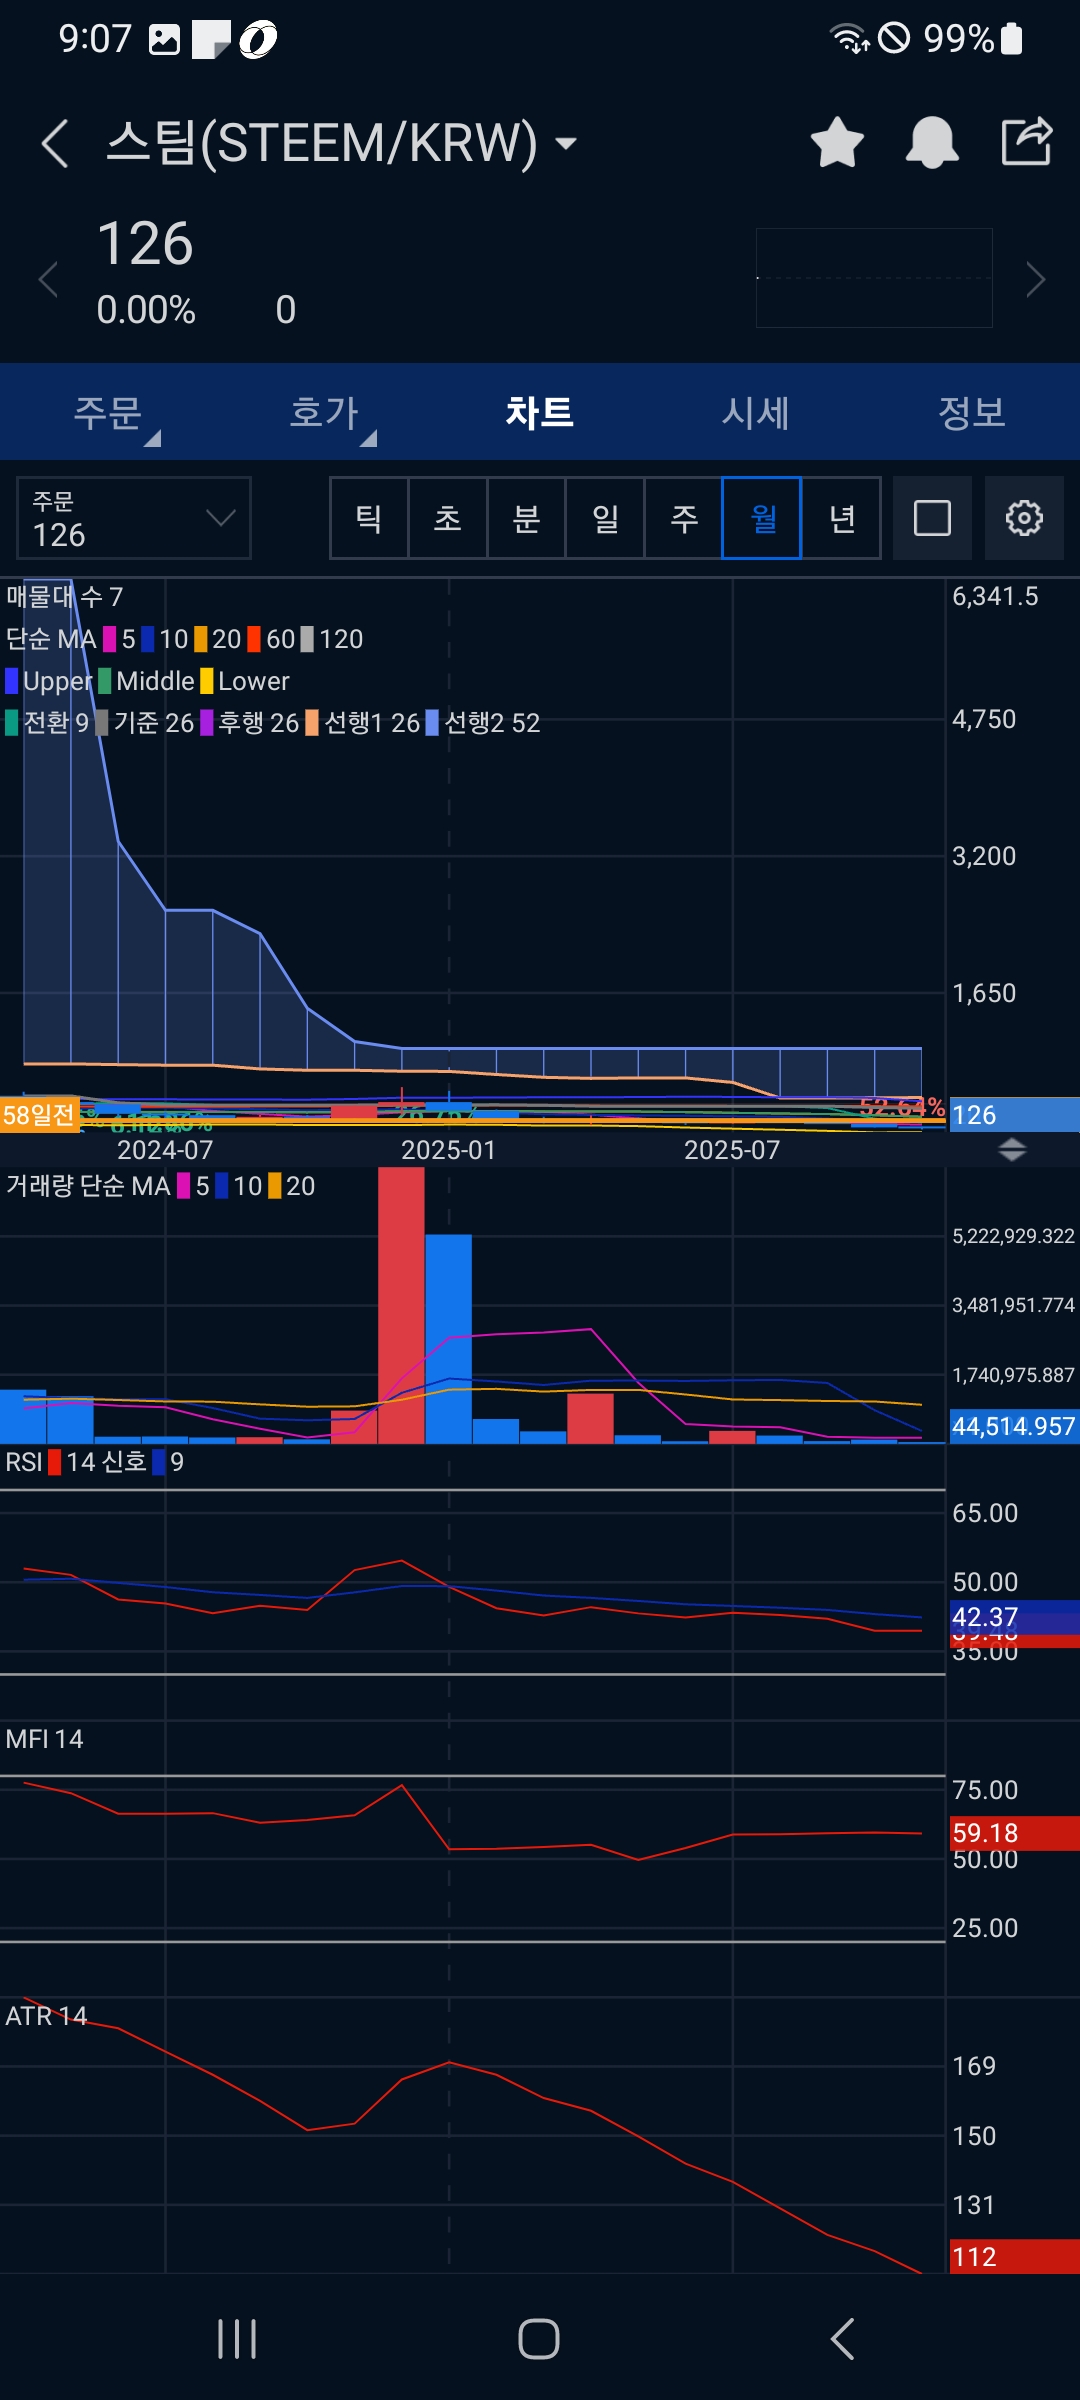The image size is (1080, 2400).
Task: Select the 분 minute interval
Action: click(x=527, y=518)
